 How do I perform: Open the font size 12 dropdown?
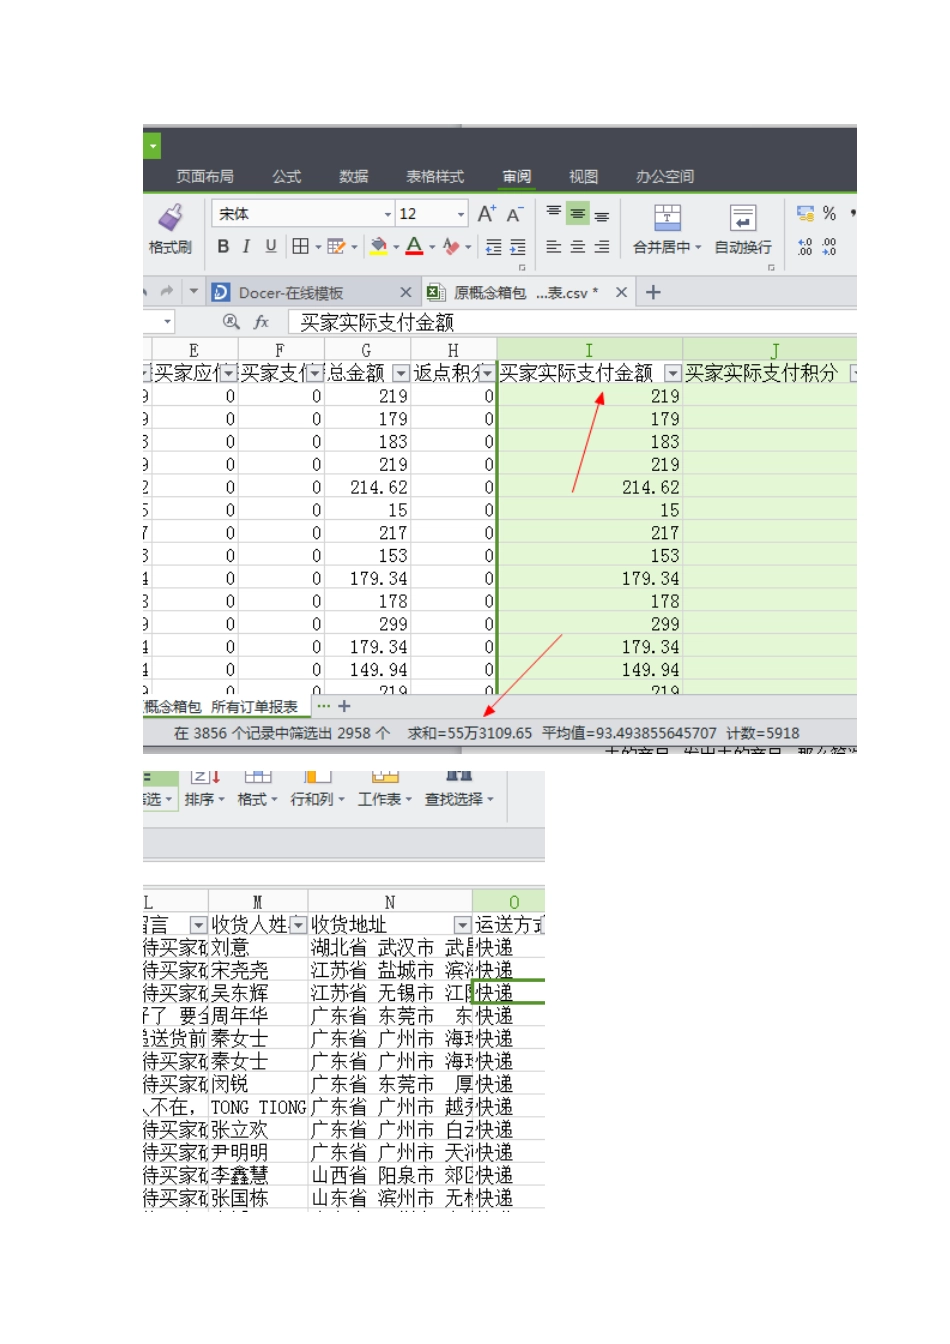coord(461,214)
